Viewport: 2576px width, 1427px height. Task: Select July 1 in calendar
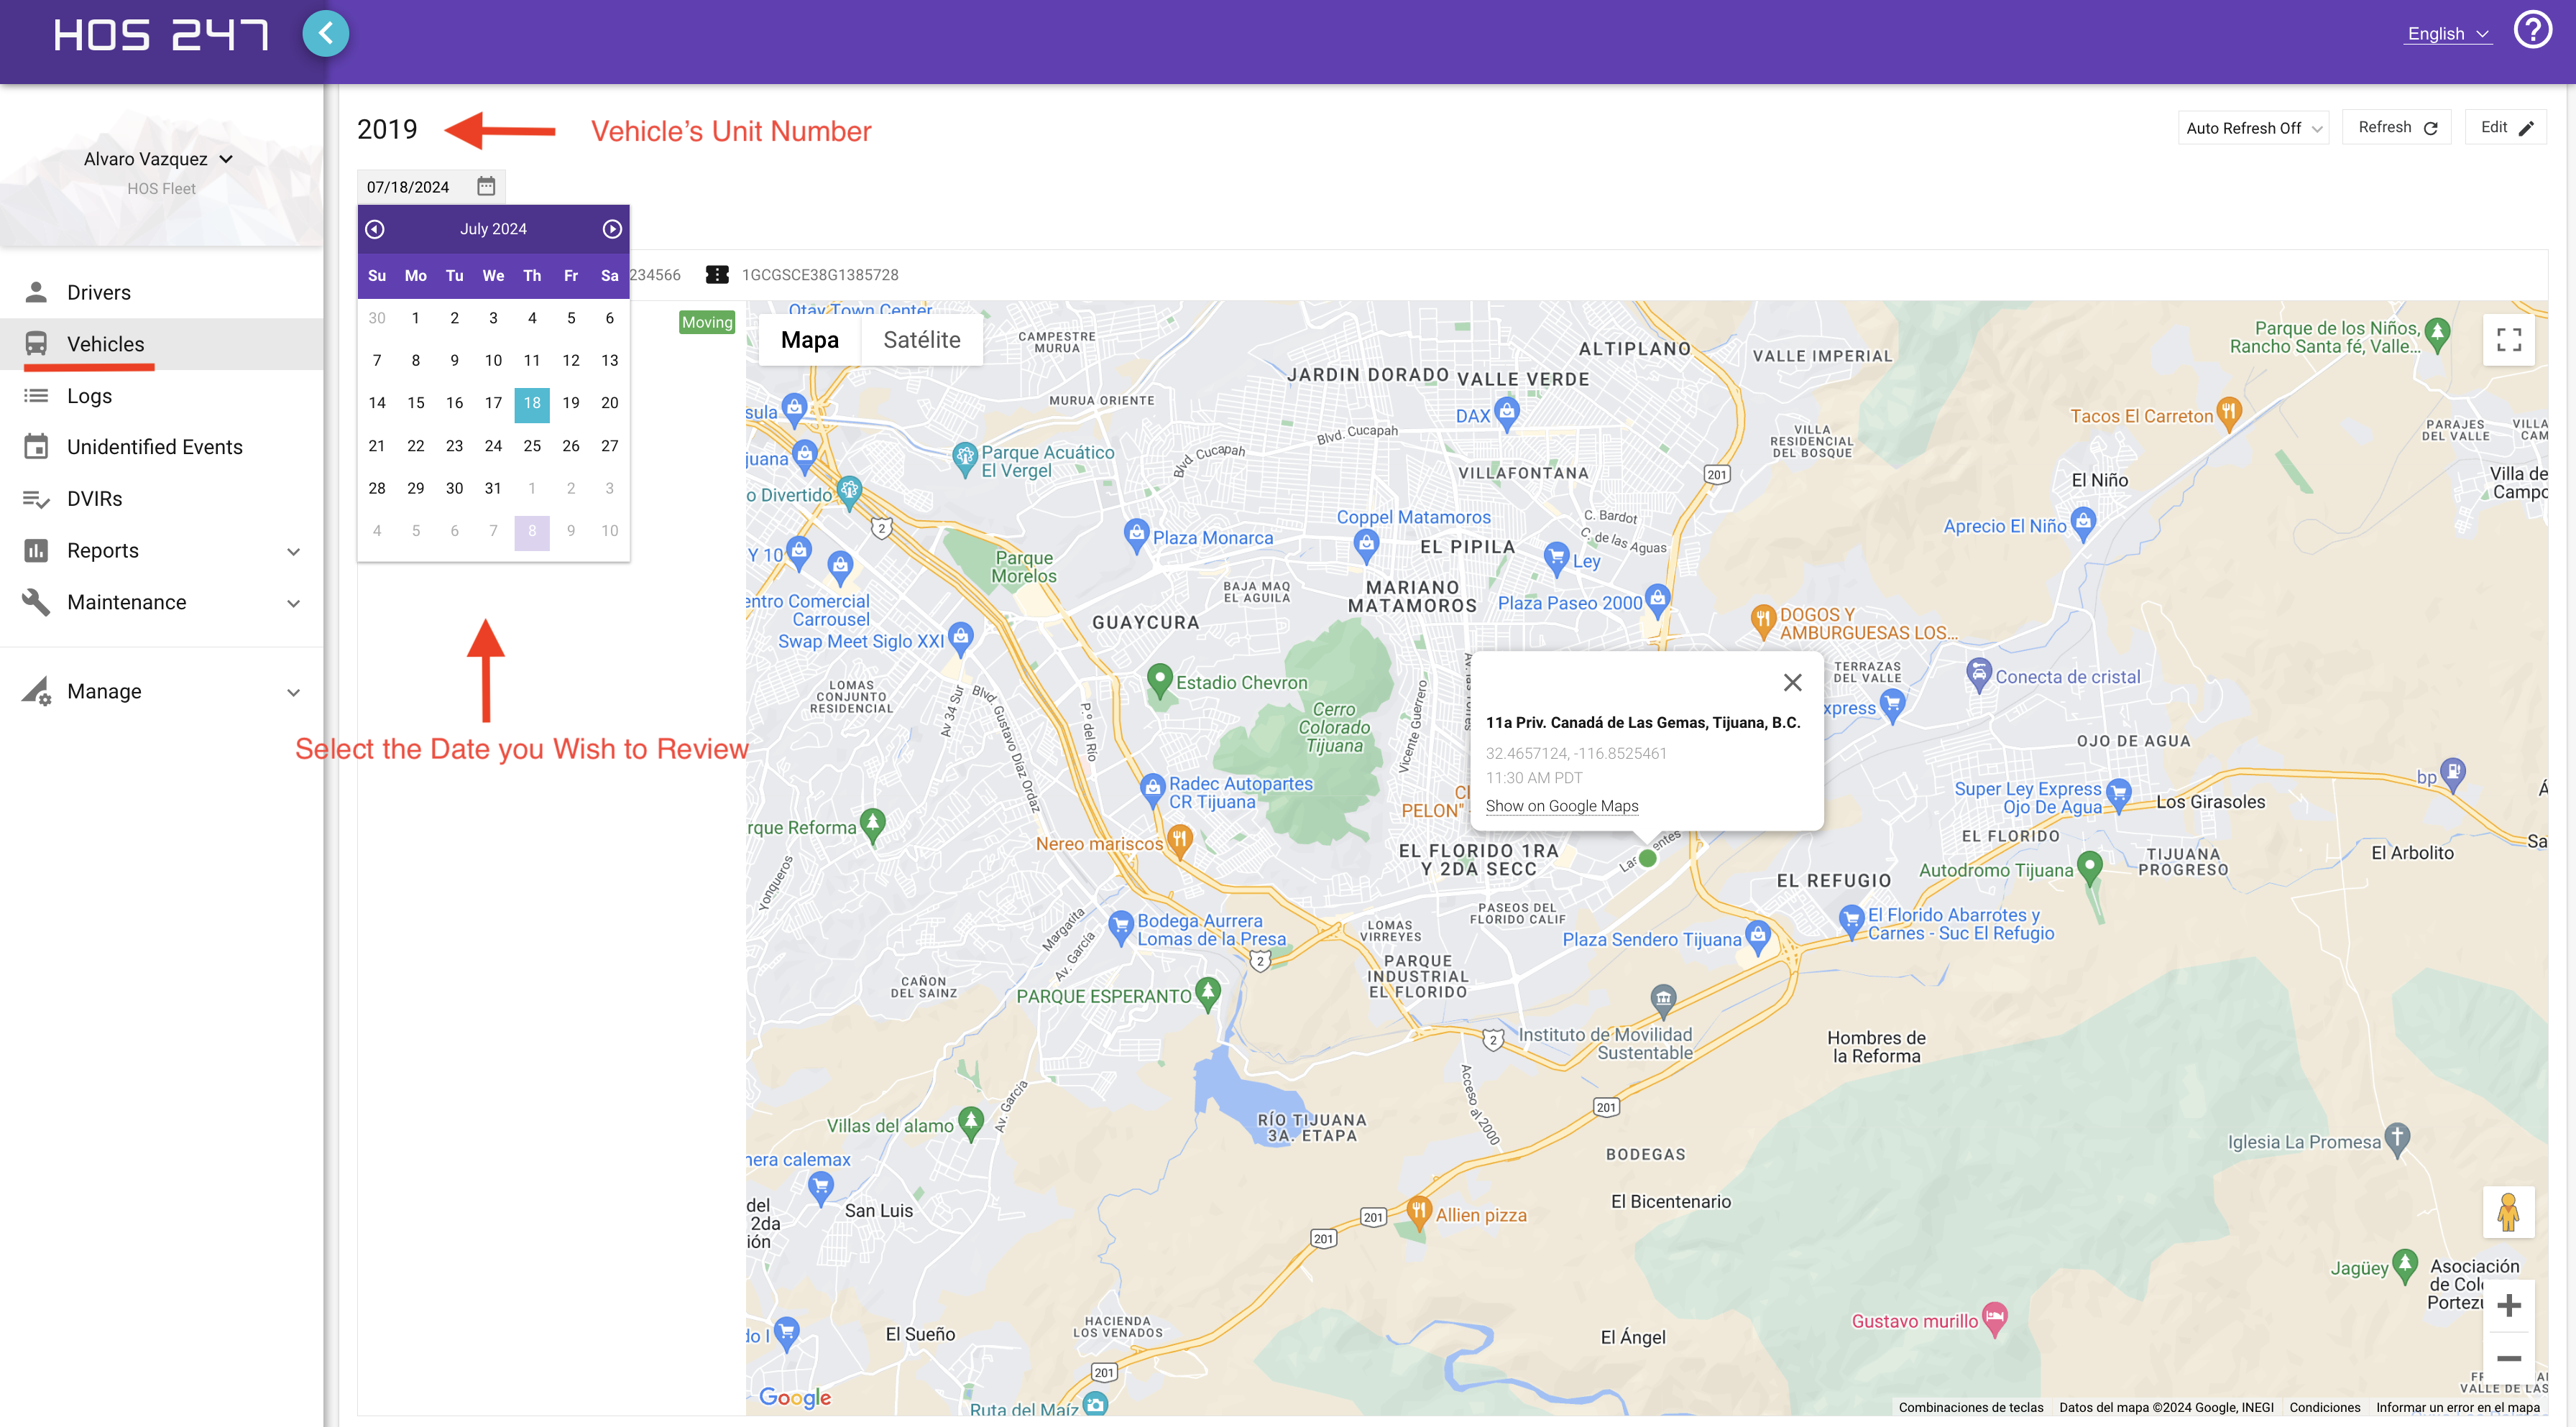416,318
